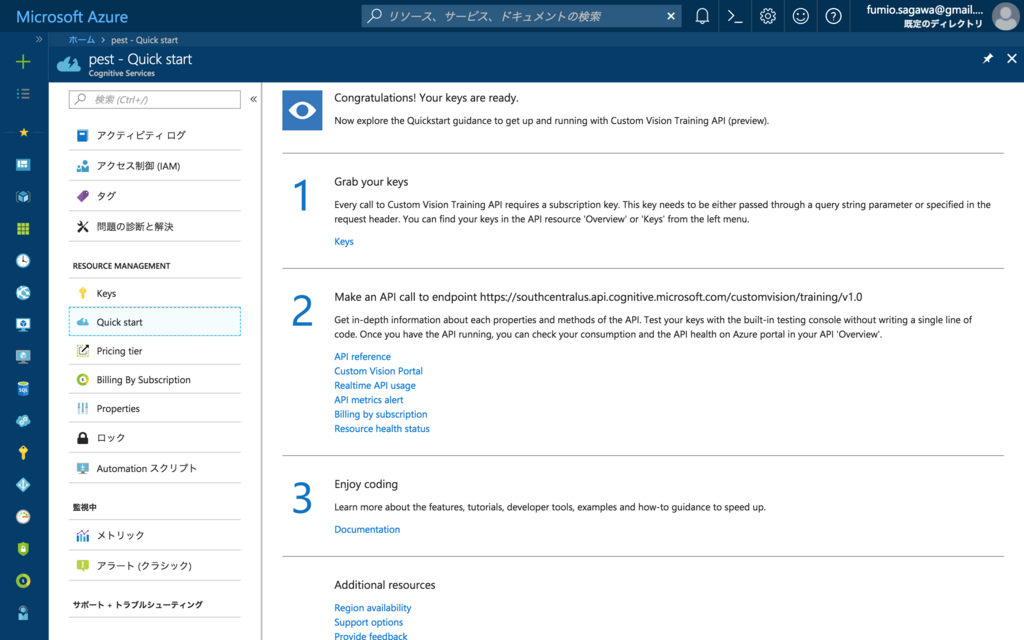Focus the top resource search field

[522, 16]
